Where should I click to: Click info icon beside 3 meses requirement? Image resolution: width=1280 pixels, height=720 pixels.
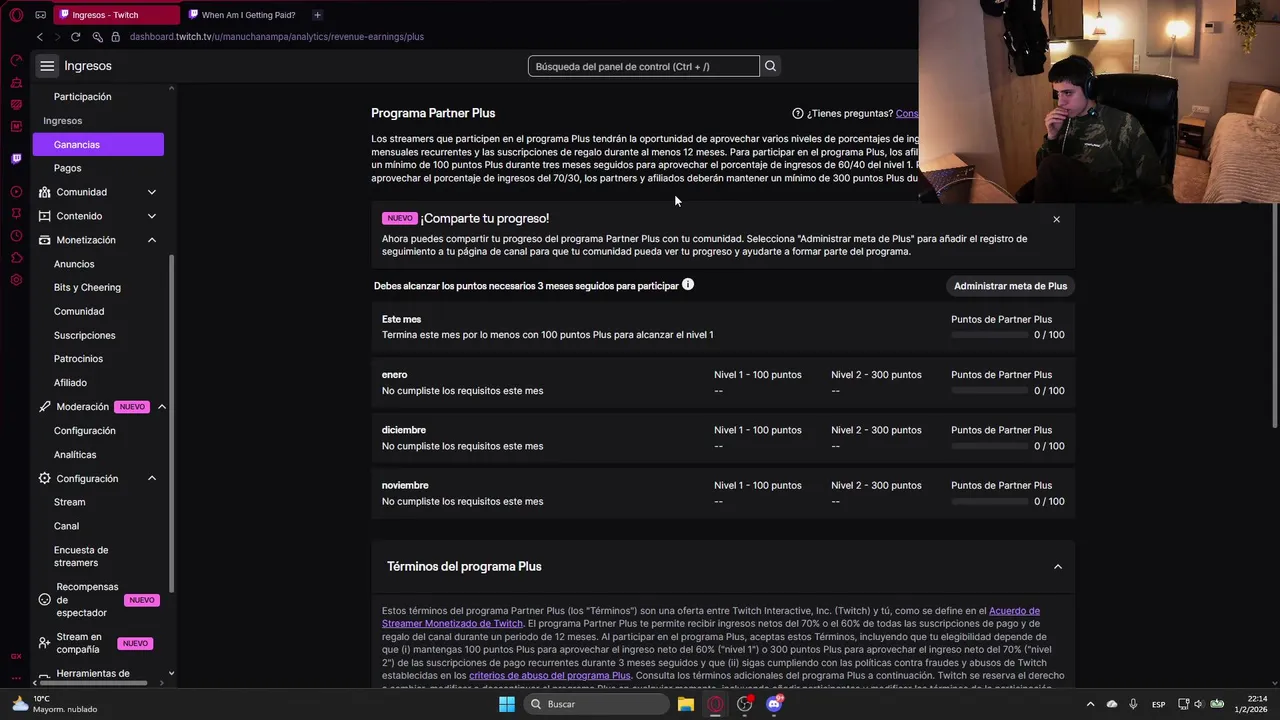click(x=688, y=285)
